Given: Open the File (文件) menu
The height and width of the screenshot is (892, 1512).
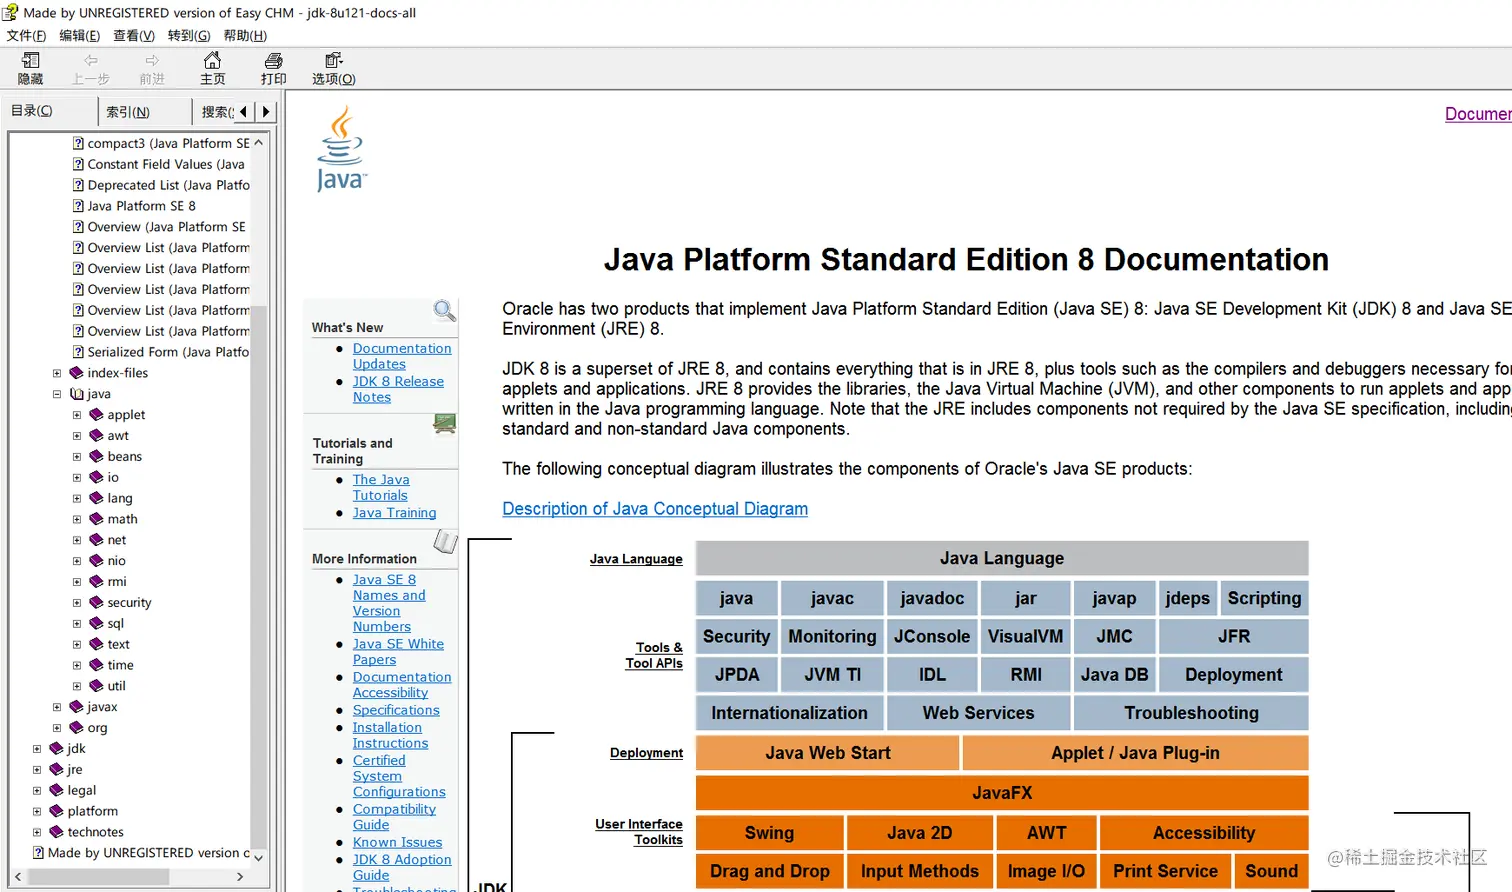Looking at the screenshot, I should [x=26, y=35].
